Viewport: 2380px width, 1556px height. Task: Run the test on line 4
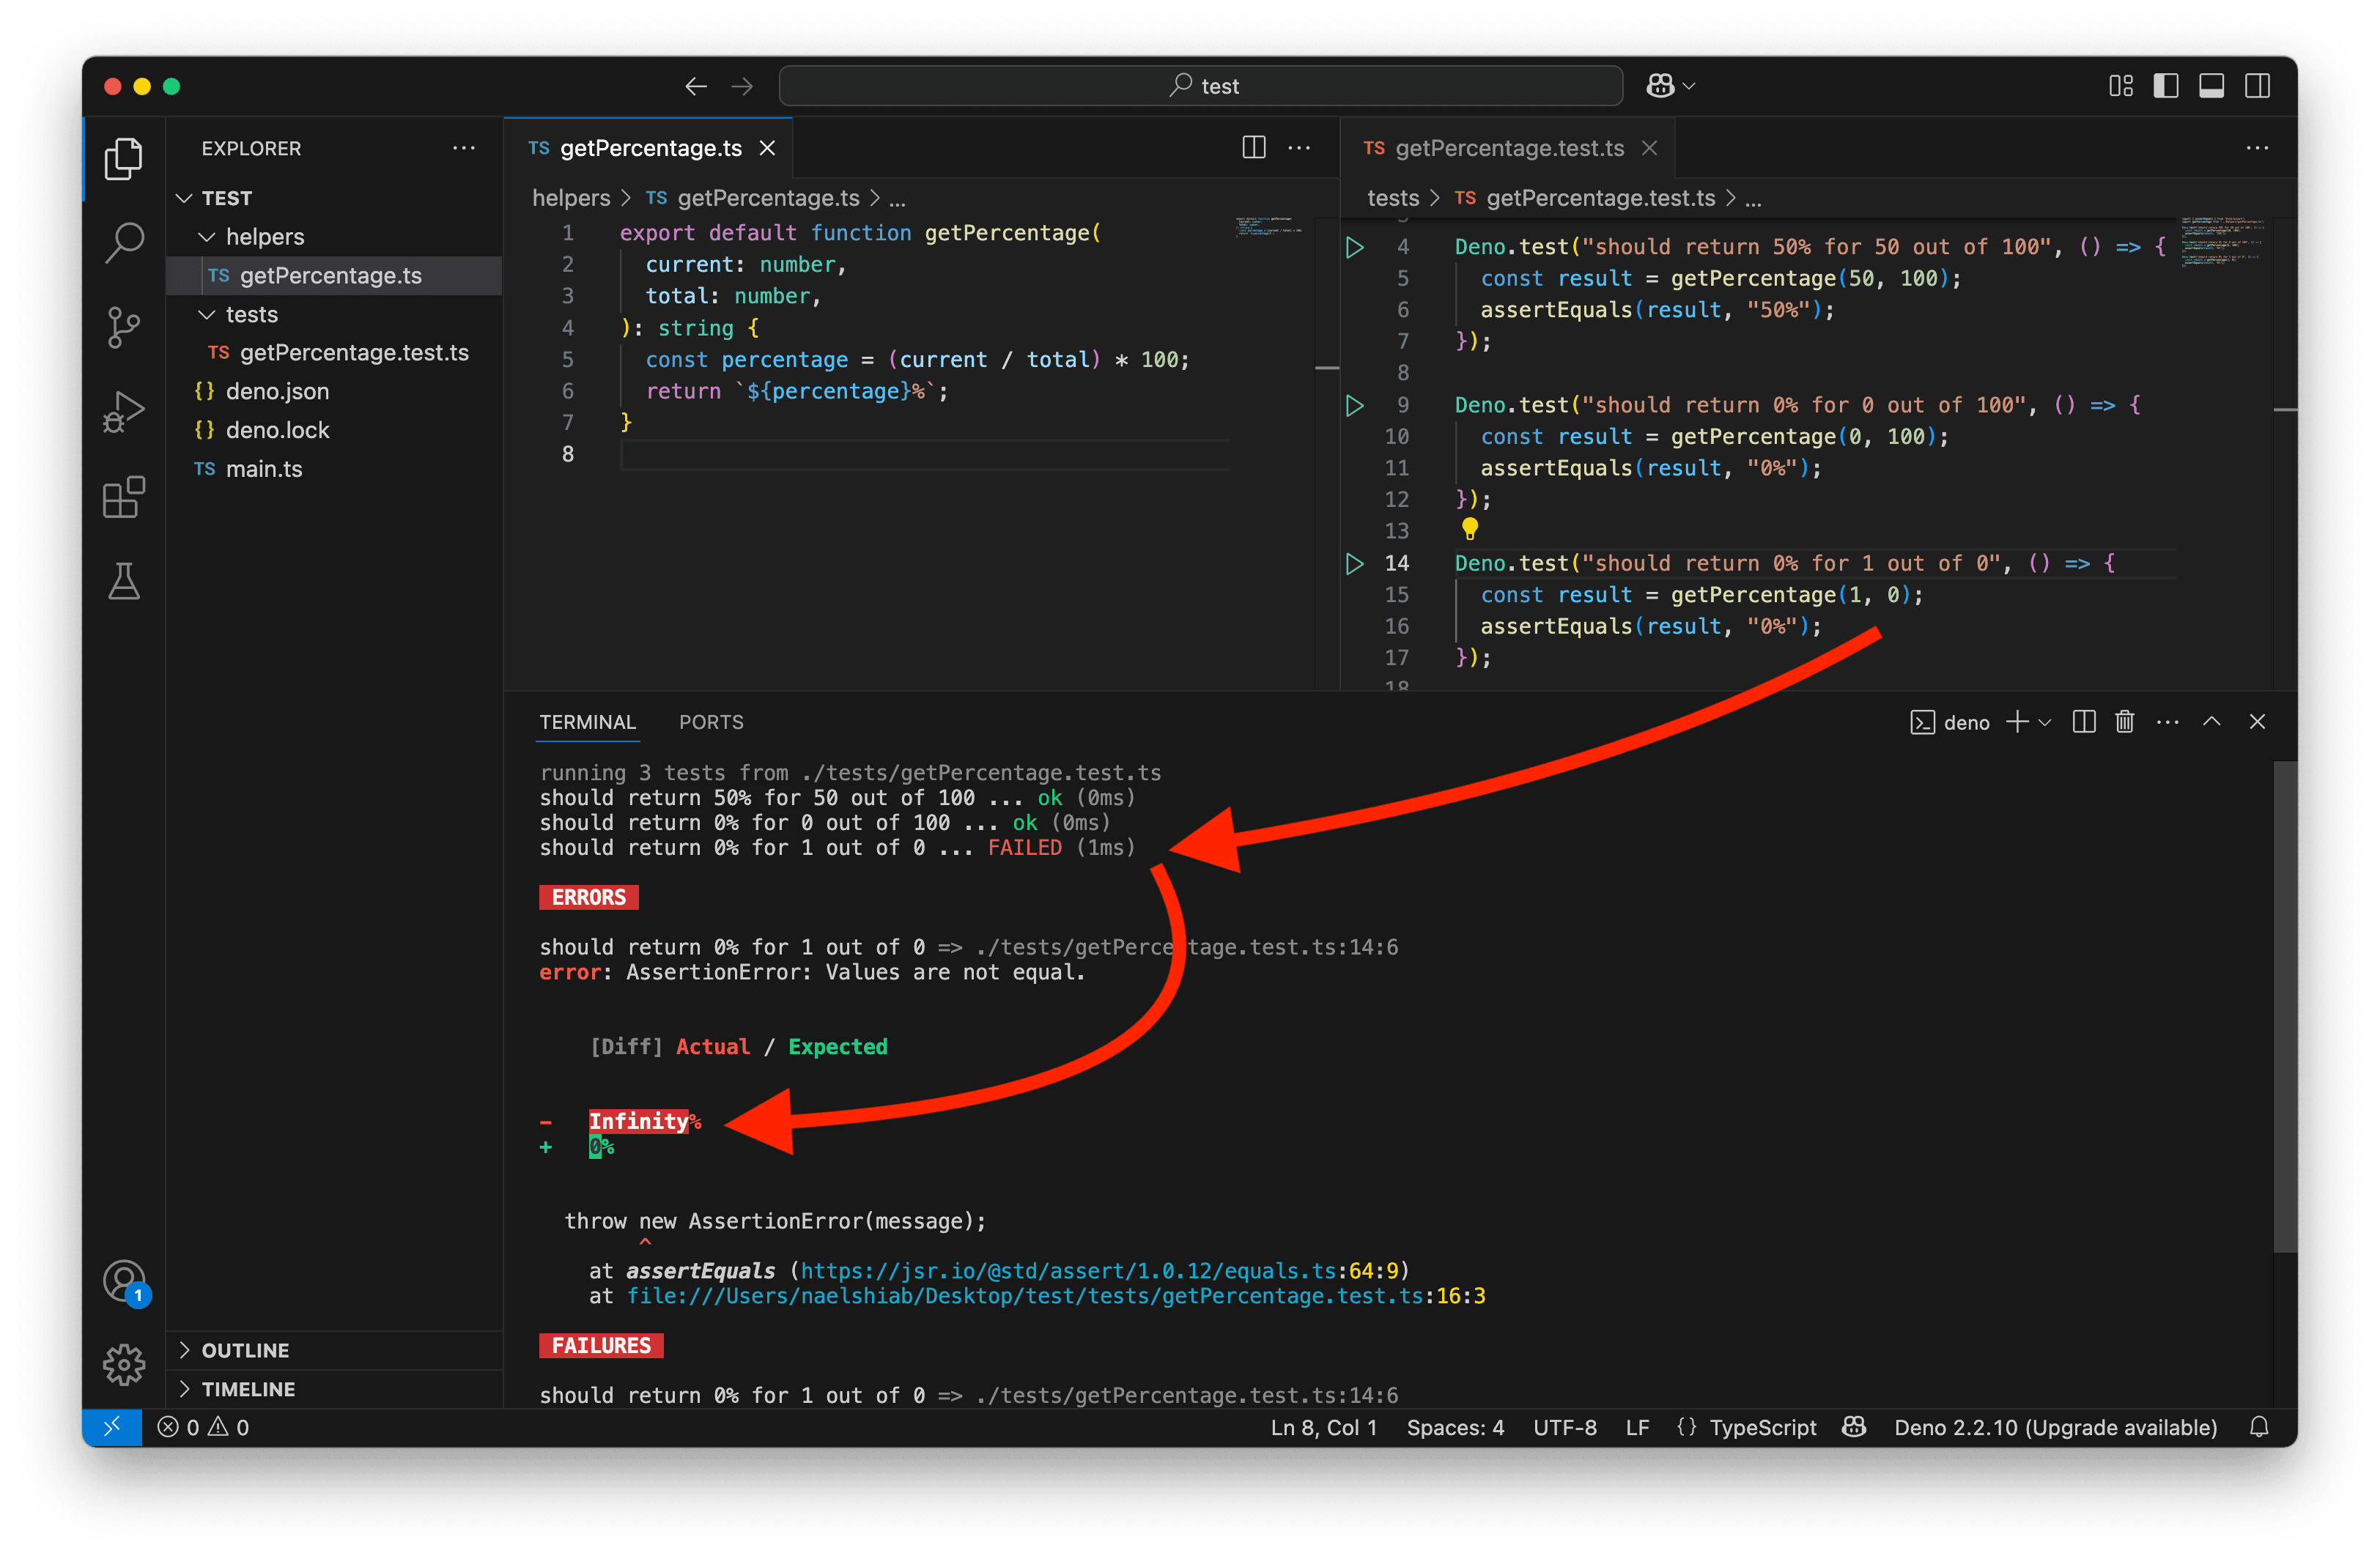1354,247
